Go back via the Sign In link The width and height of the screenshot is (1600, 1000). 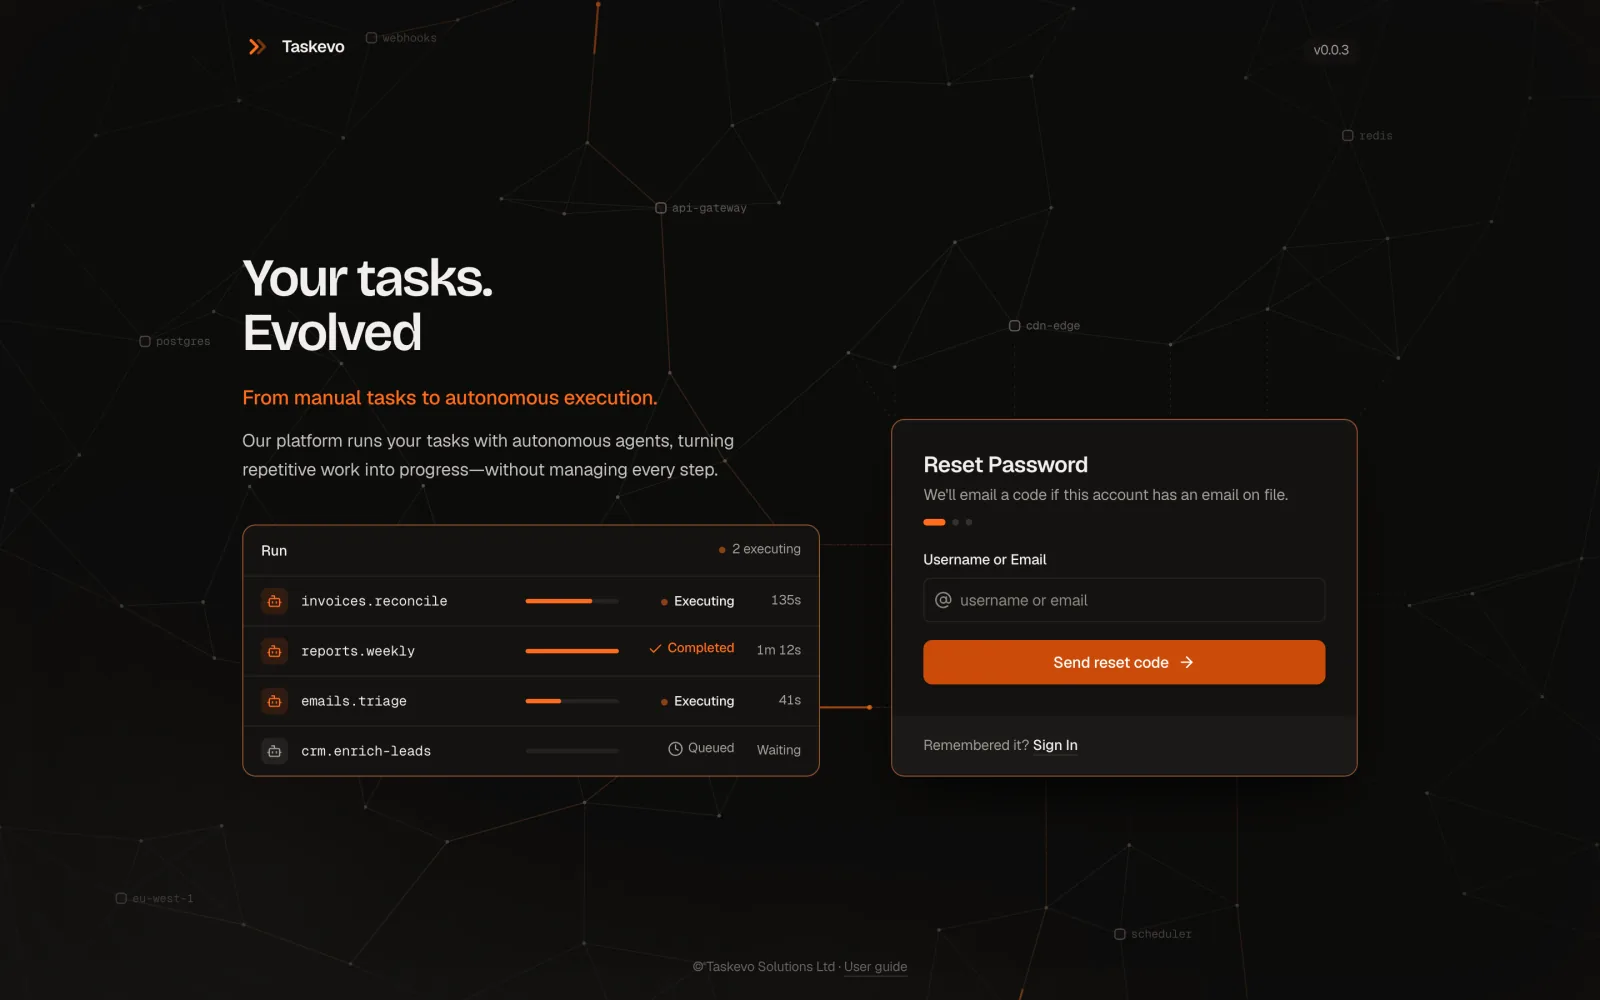[1055, 745]
